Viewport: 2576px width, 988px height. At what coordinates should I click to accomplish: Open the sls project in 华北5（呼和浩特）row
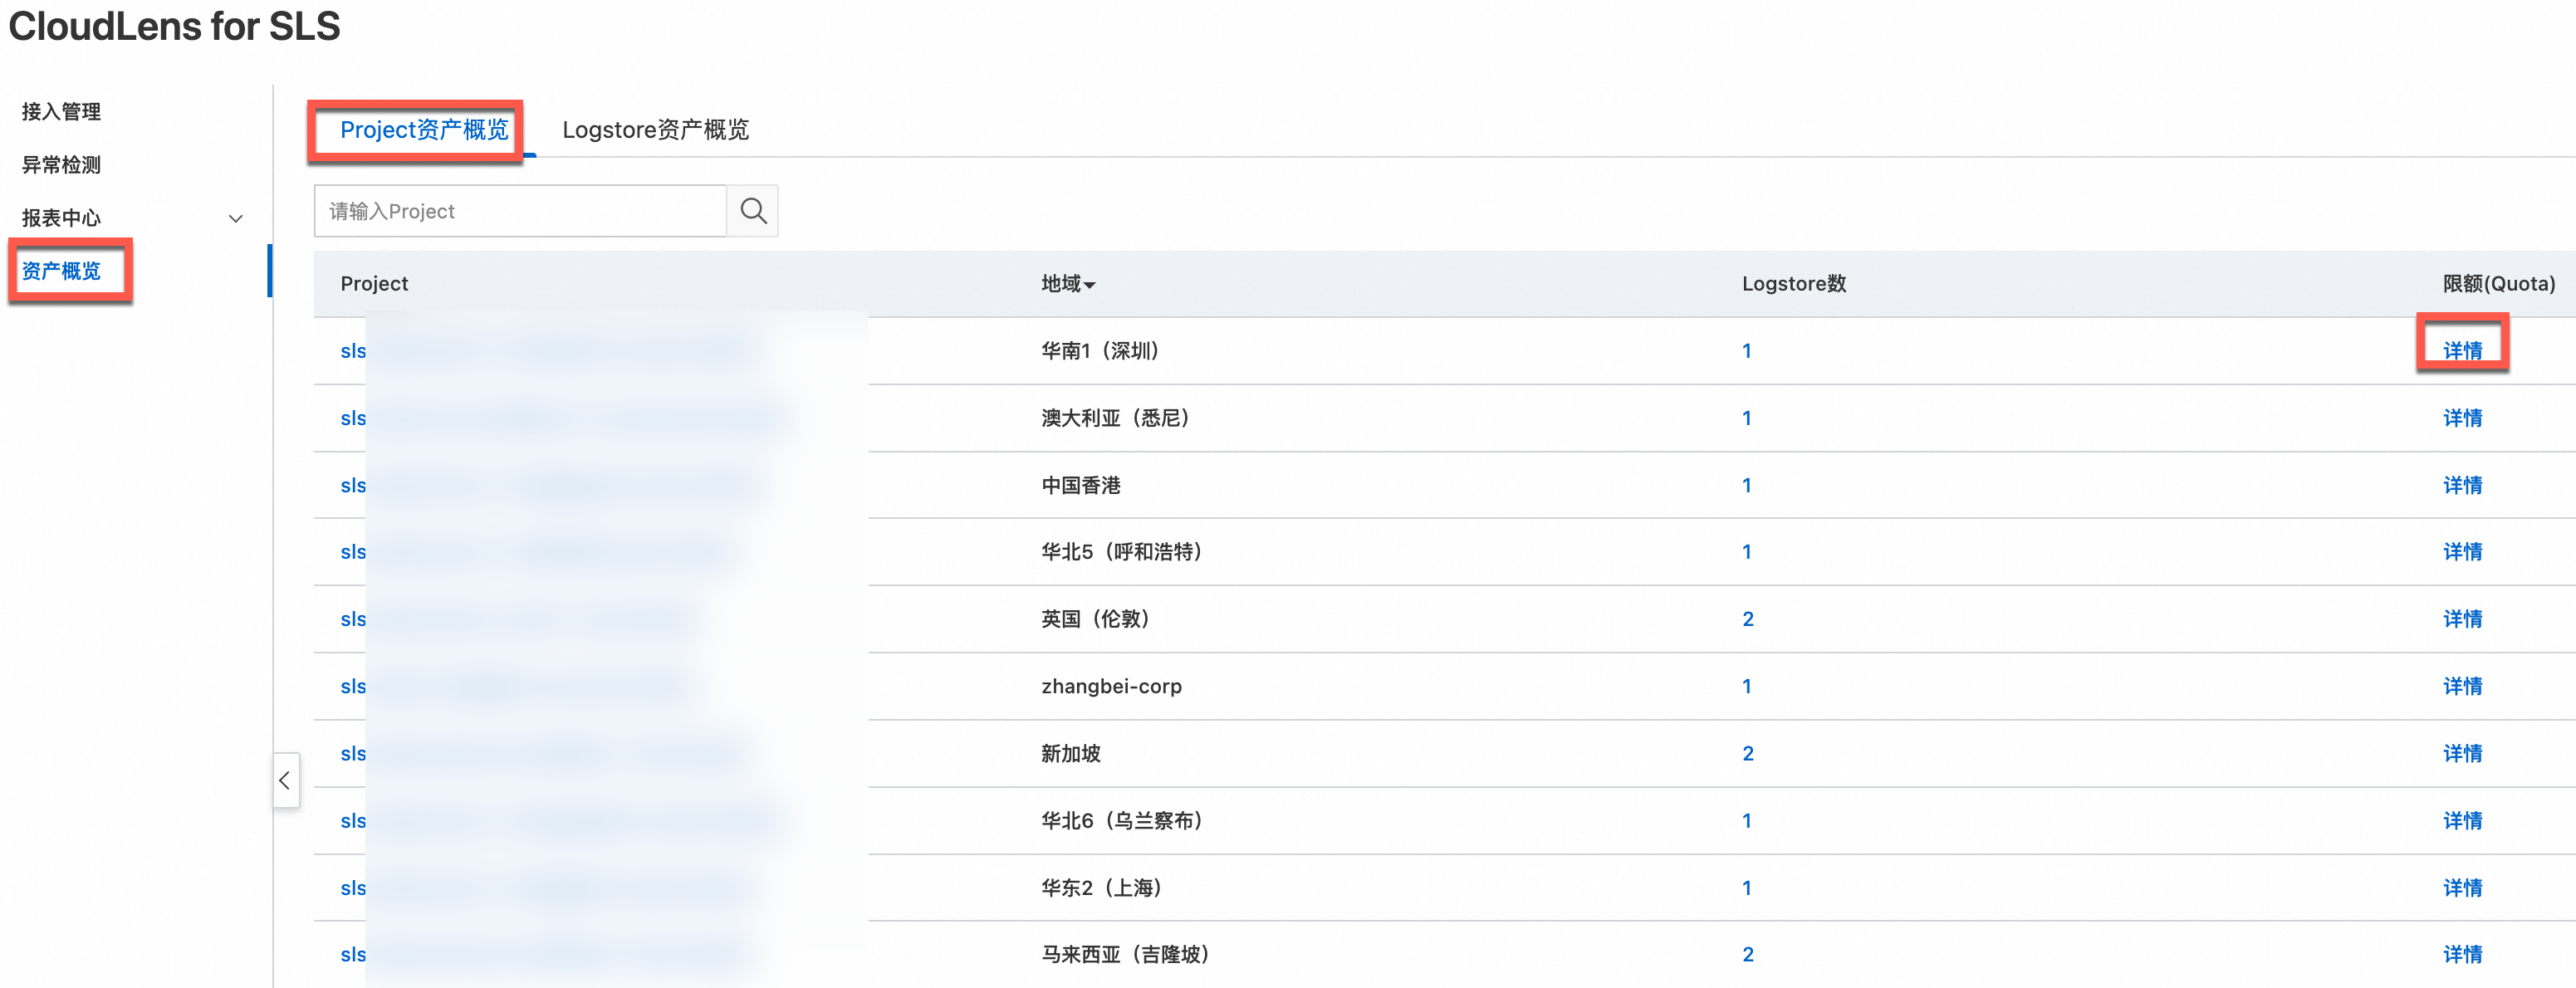click(x=353, y=552)
